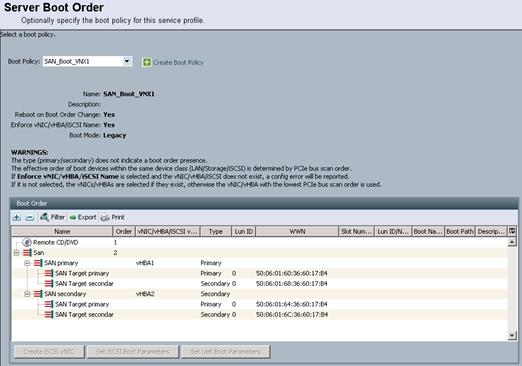The width and height of the screenshot is (522, 366).
Task: Select WWN 50:06:01:64:36:60:17:B4
Action: [x=292, y=304]
